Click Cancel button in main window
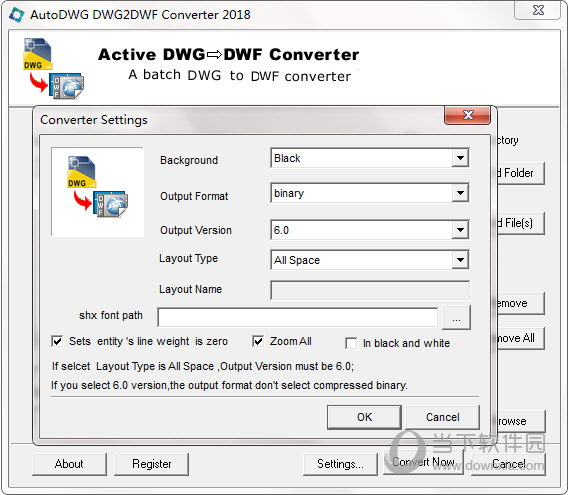 [508, 464]
